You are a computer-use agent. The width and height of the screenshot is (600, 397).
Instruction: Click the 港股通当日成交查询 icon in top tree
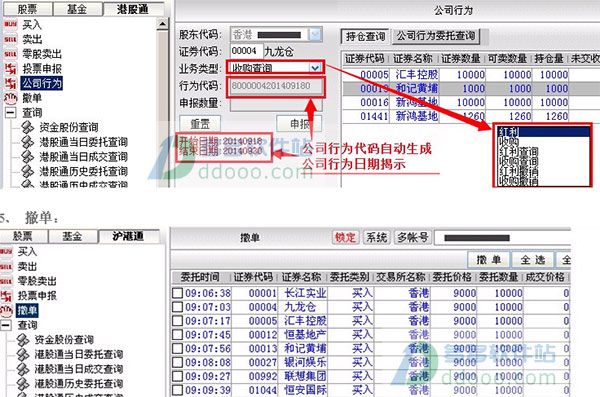coord(27,157)
